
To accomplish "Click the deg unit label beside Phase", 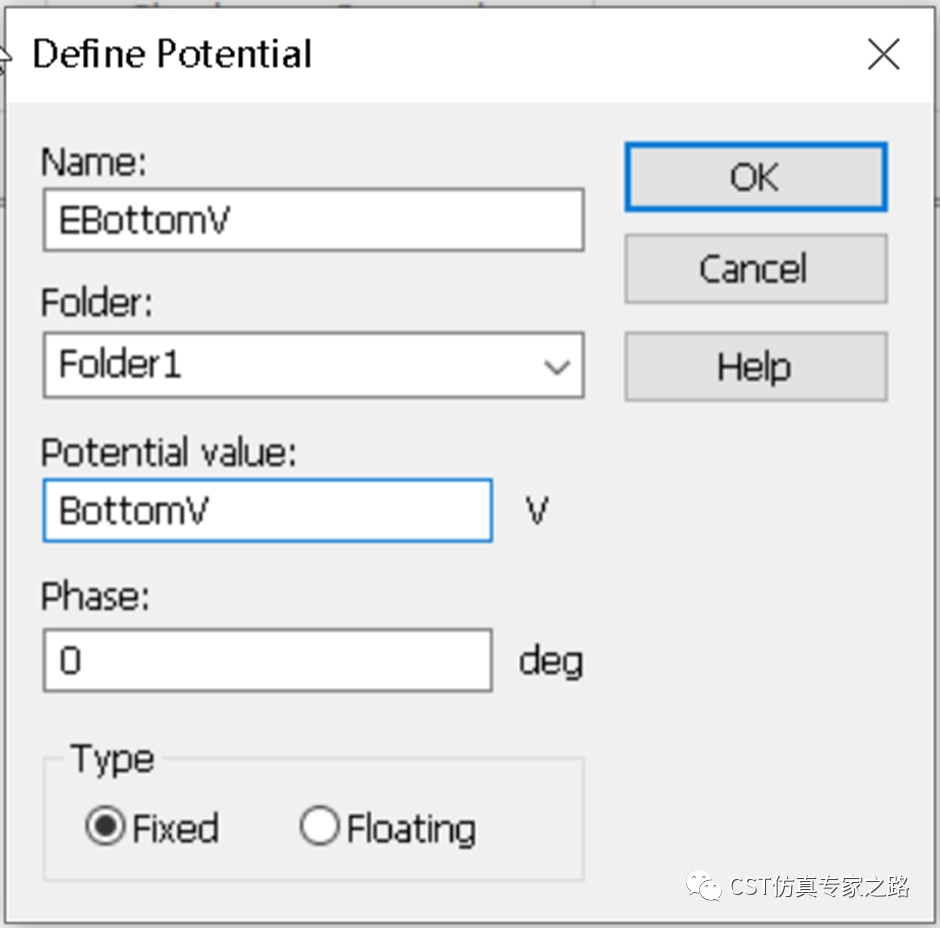I will [551, 662].
